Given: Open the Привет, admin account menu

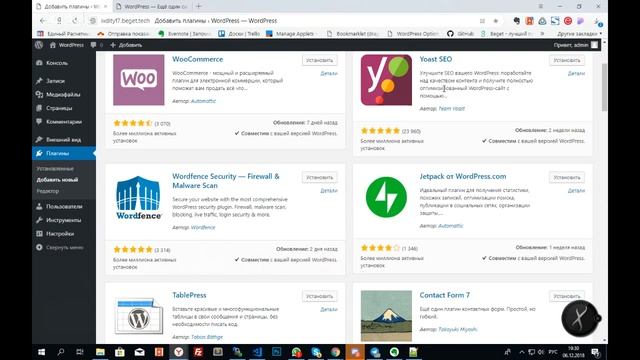Looking at the screenshot, I should (x=576, y=45).
